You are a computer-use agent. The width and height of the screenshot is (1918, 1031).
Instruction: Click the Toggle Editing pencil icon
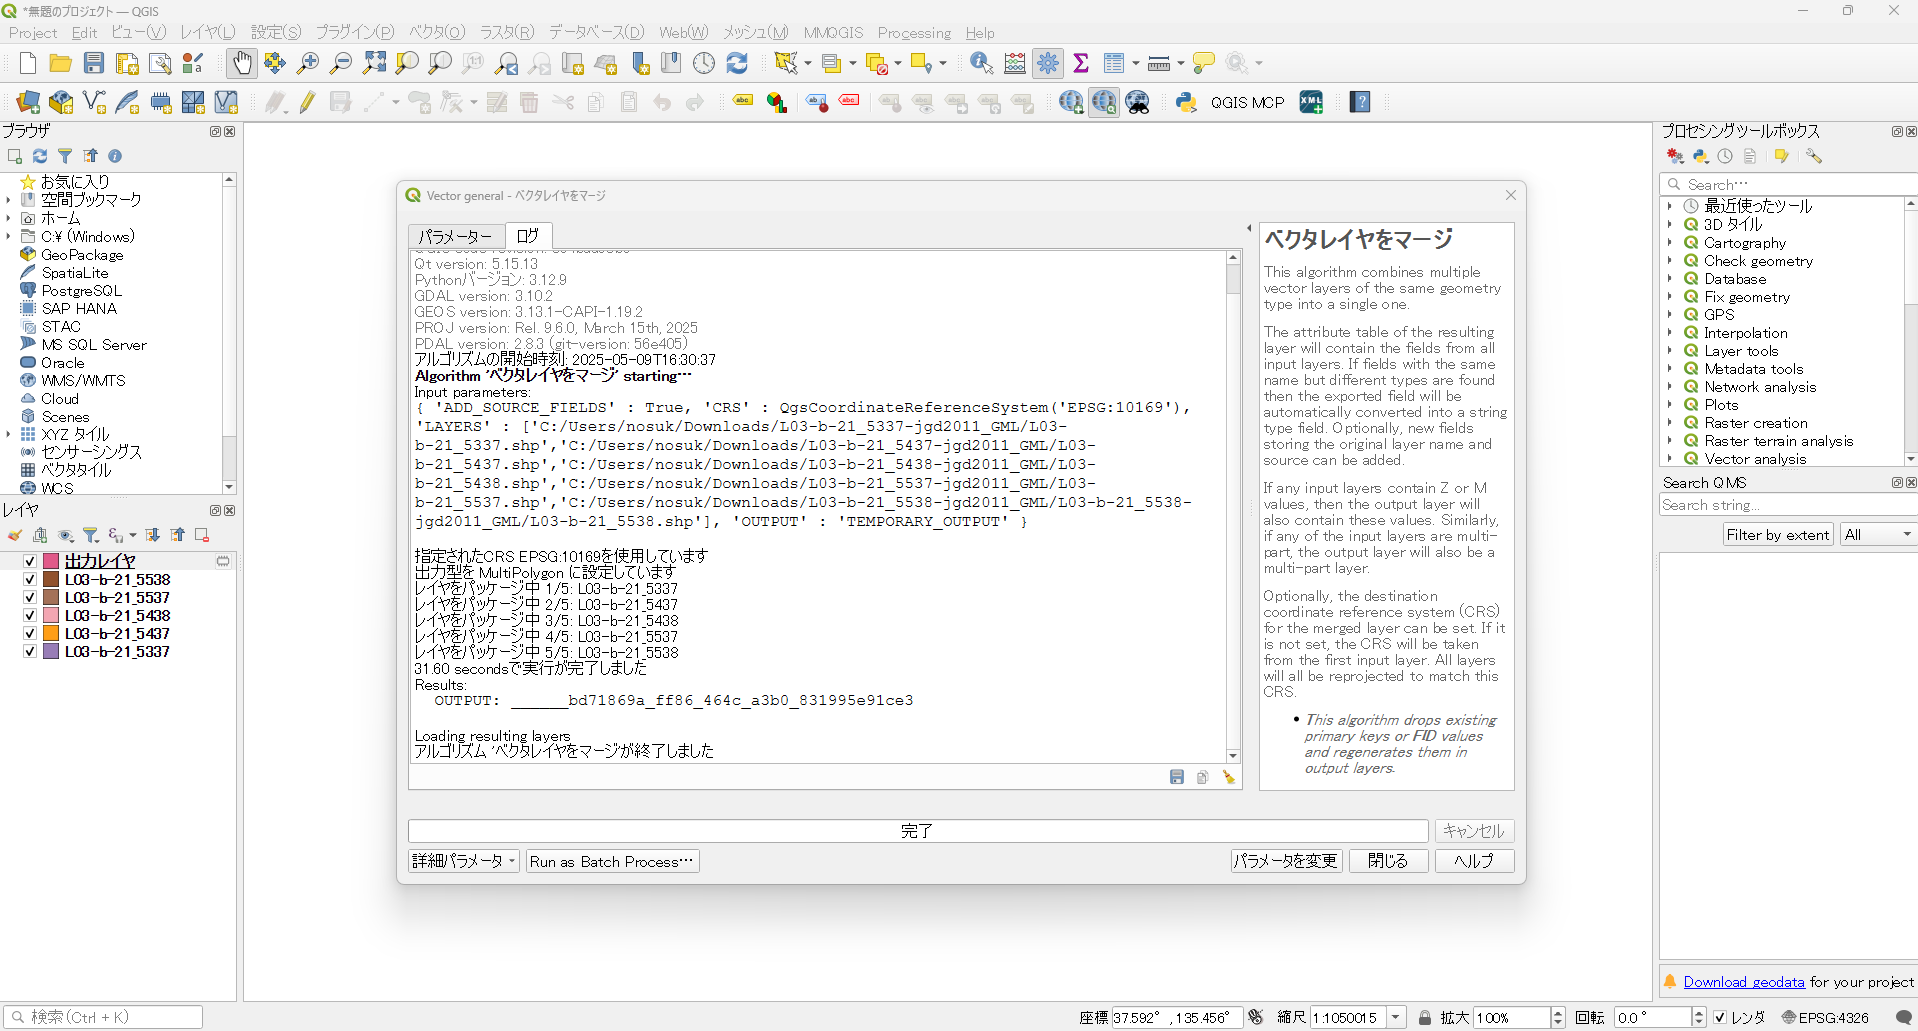(x=307, y=102)
